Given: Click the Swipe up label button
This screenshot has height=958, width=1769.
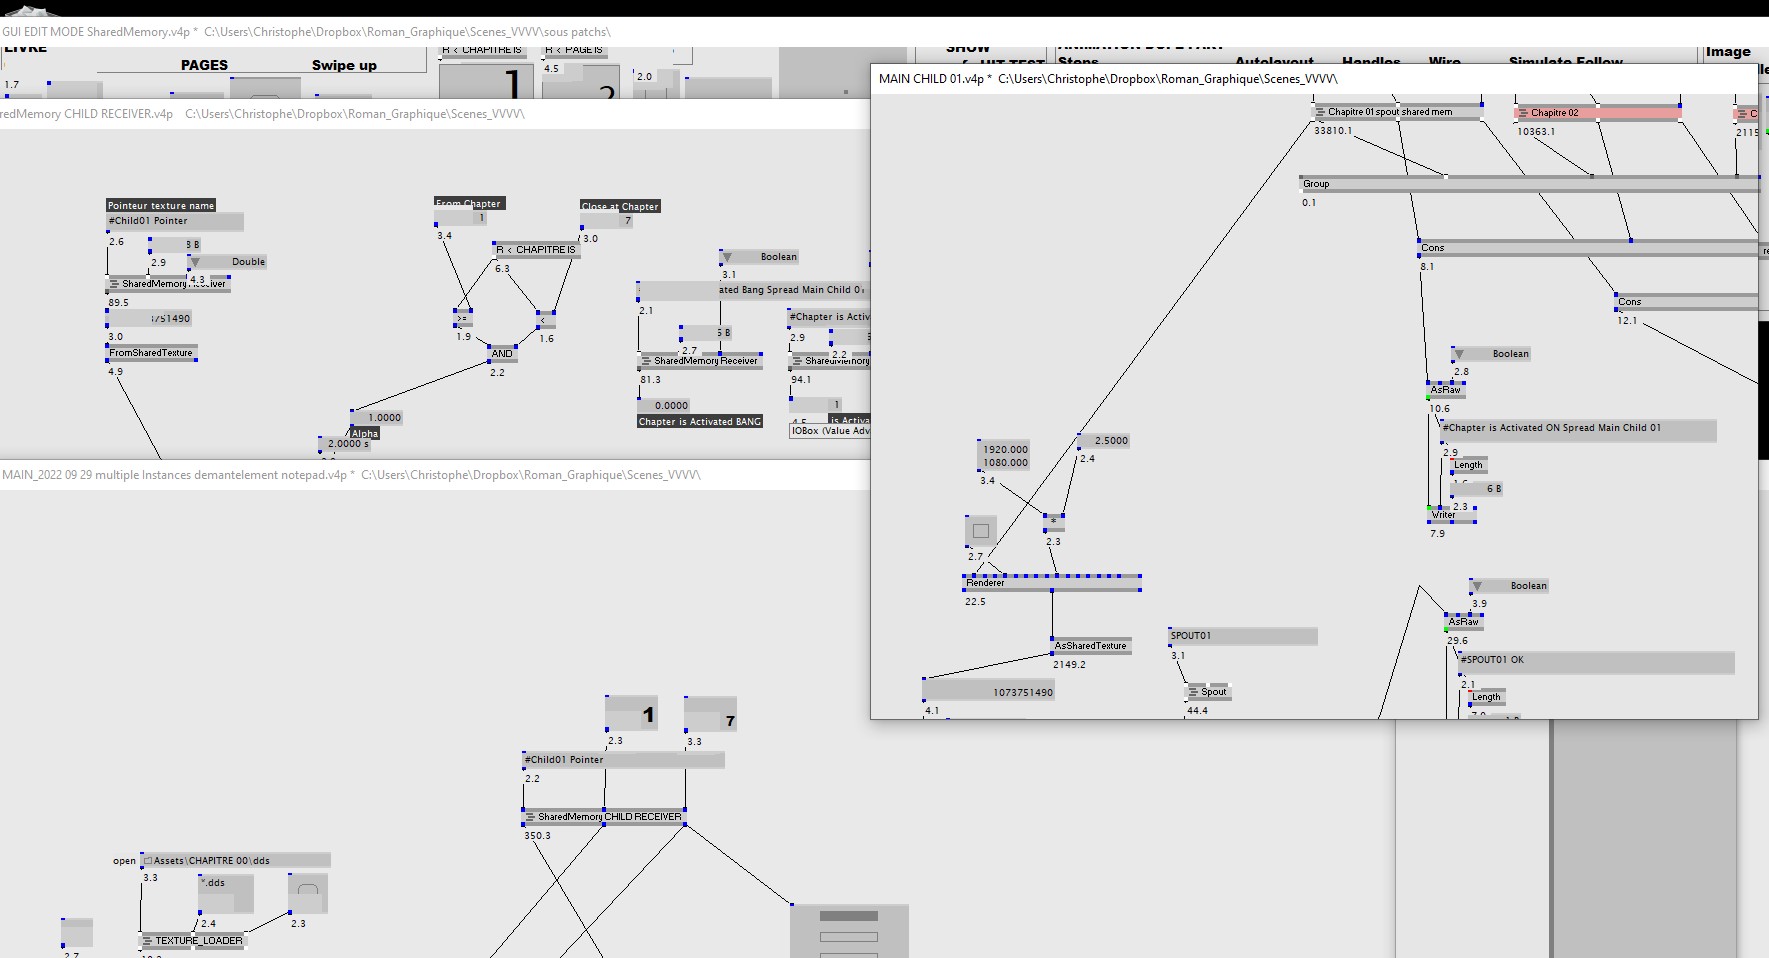Looking at the screenshot, I should (x=344, y=65).
